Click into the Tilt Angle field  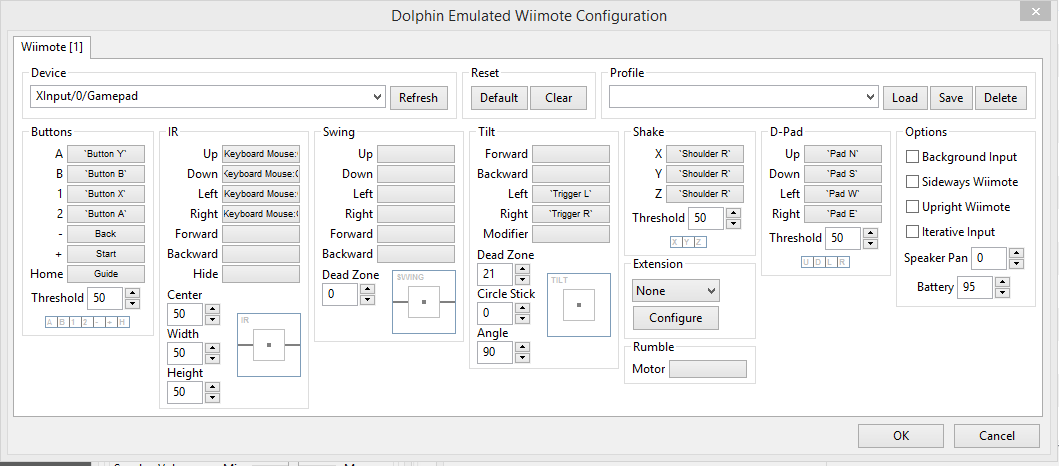[496, 353]
